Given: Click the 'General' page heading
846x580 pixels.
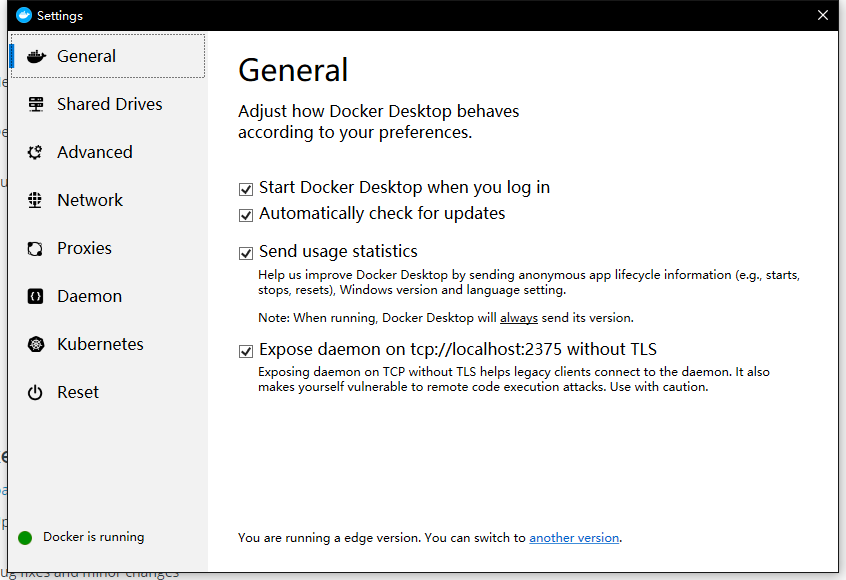Looking at the screenshot, I should click(293, 70).
